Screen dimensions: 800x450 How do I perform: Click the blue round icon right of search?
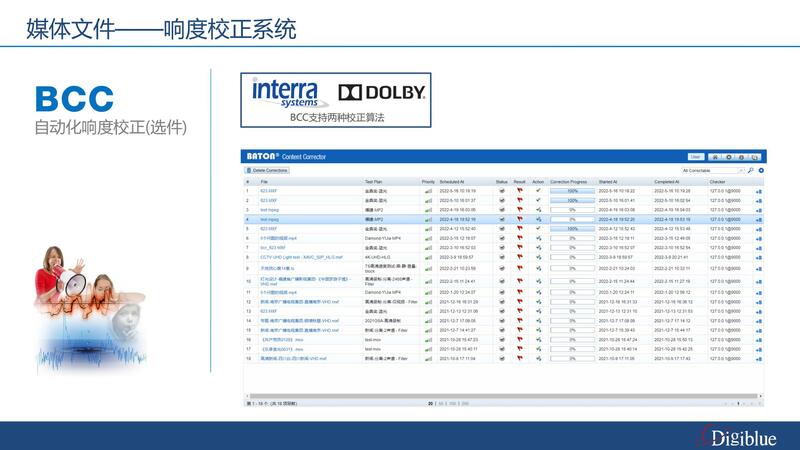pos(760,171)
